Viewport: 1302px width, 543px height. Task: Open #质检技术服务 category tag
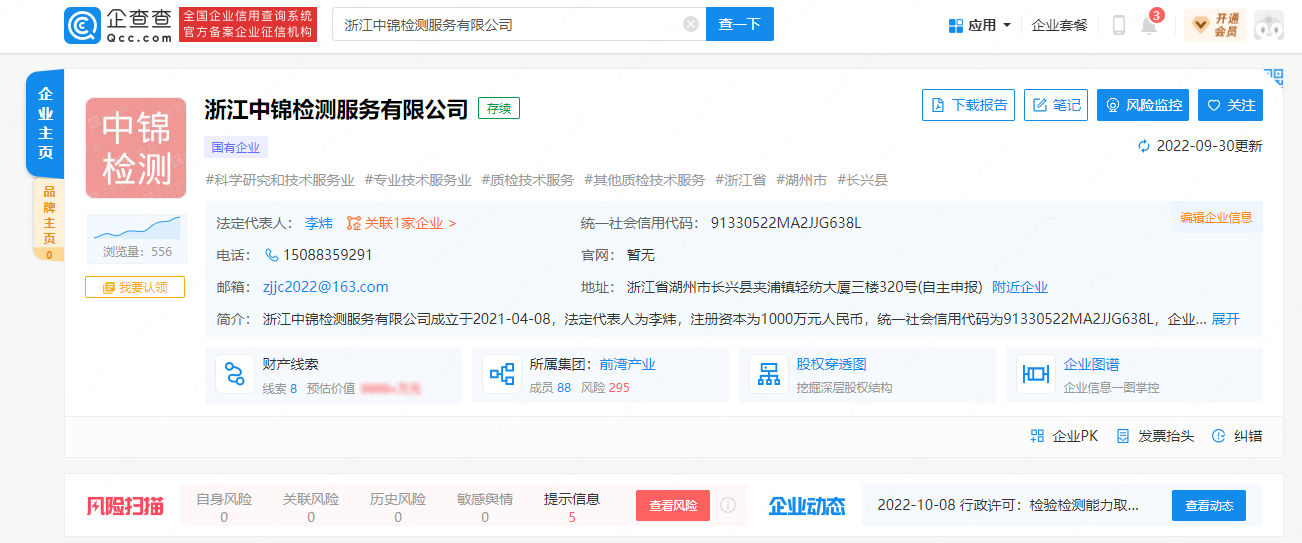[x=528, y=180]
